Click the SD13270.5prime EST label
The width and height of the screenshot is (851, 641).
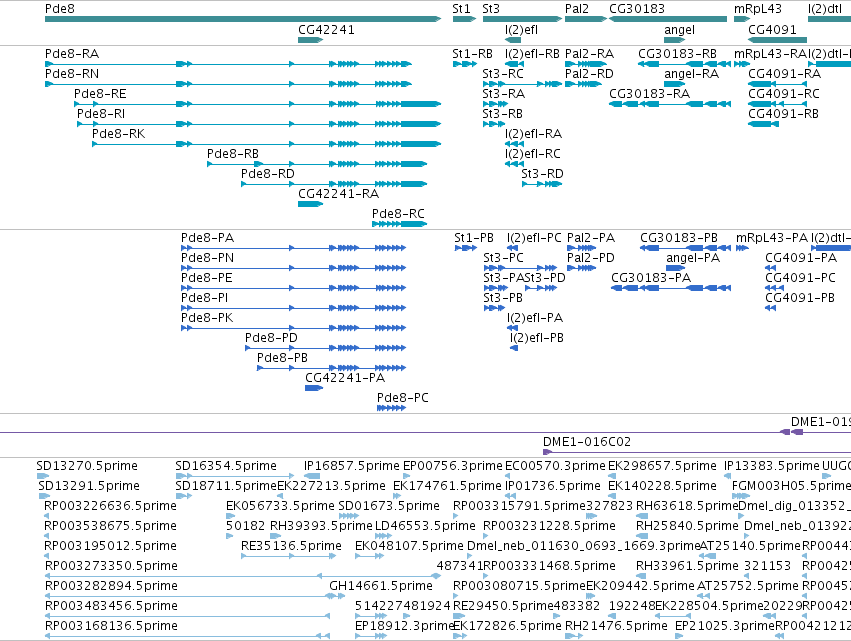(87, 466)
